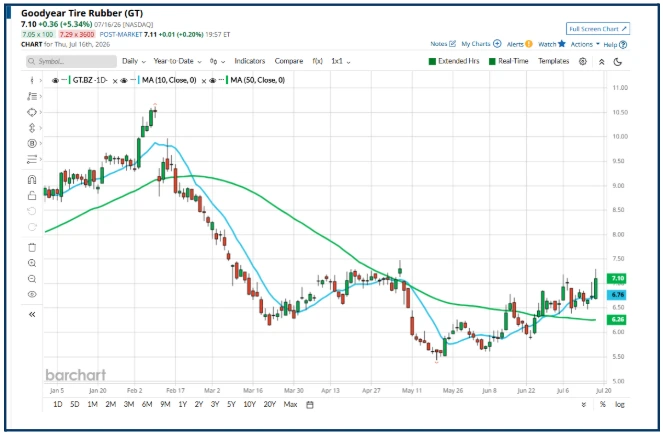Click the 7.10 last price label
This screenshot has height=434, width=663.
[616, 278]
